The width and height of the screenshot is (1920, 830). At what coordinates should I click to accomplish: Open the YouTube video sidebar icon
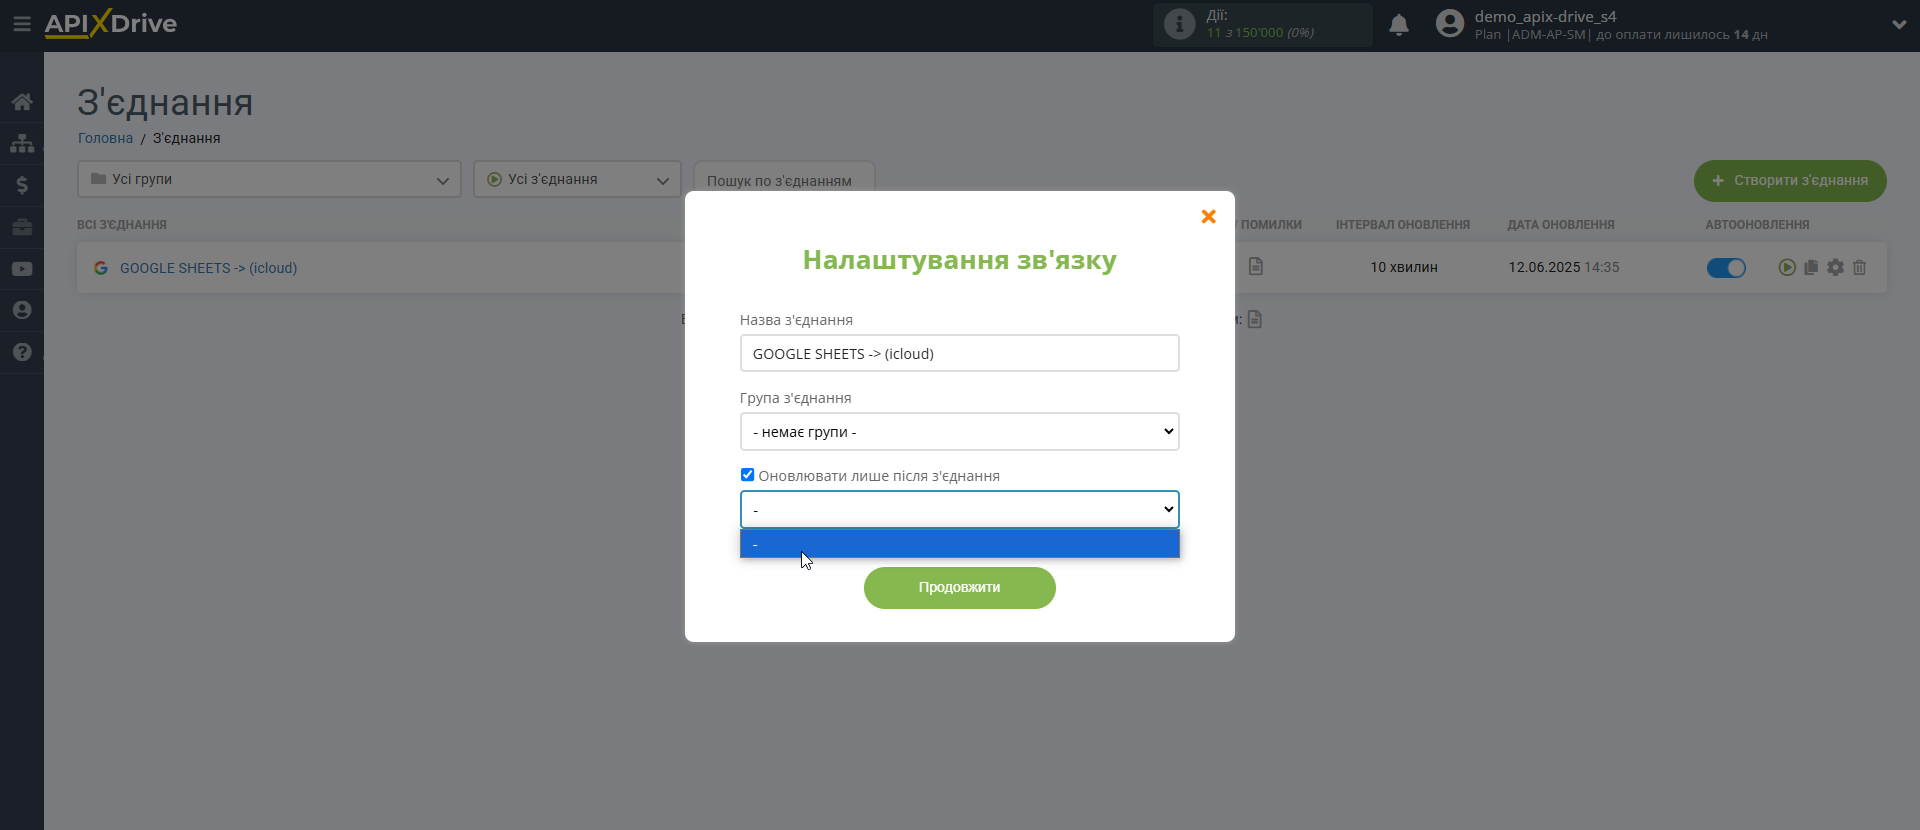[x=22, y=269]
